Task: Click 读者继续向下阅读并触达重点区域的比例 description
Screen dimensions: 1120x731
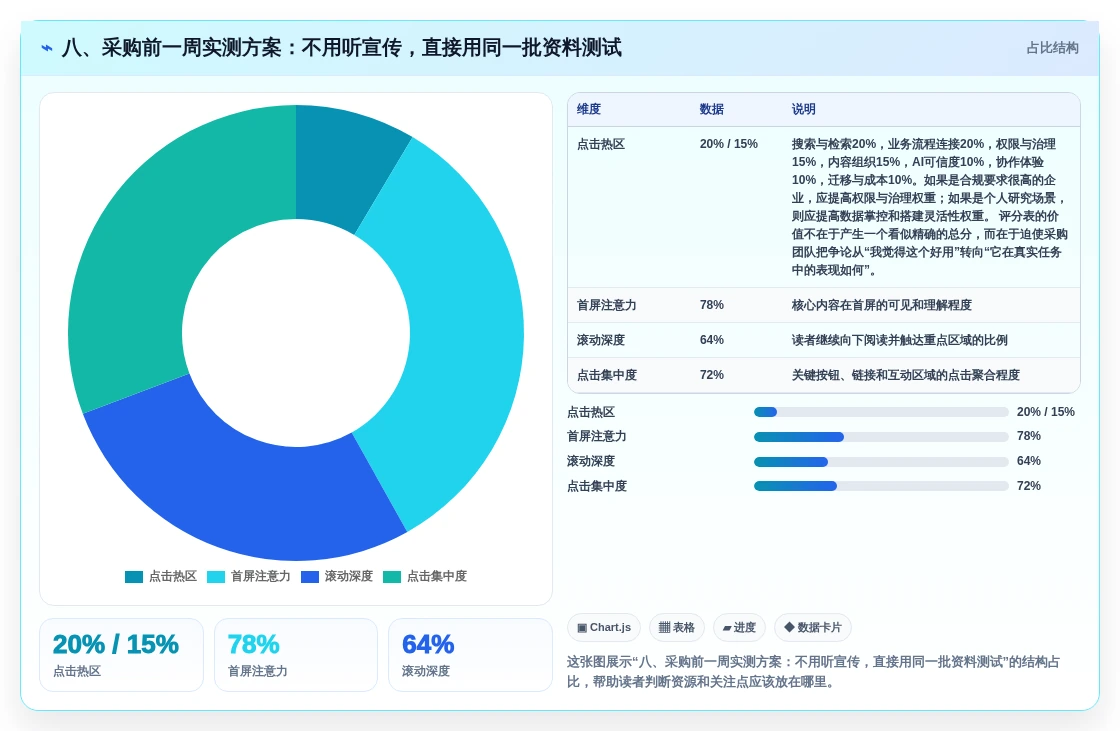Action: 899,340
